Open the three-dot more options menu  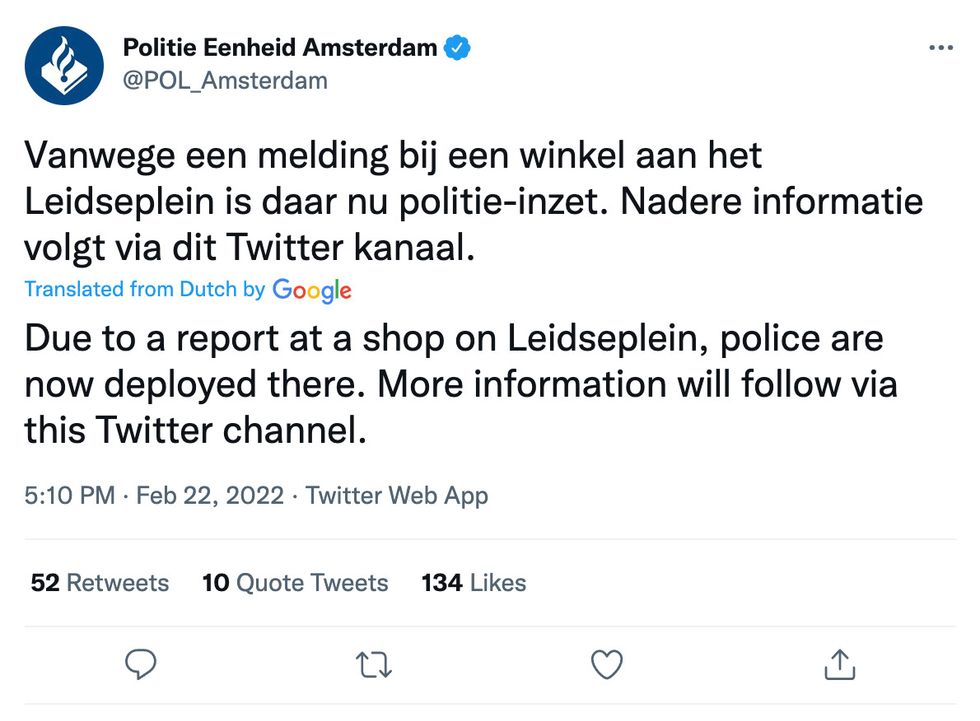(x=941, y=48)
